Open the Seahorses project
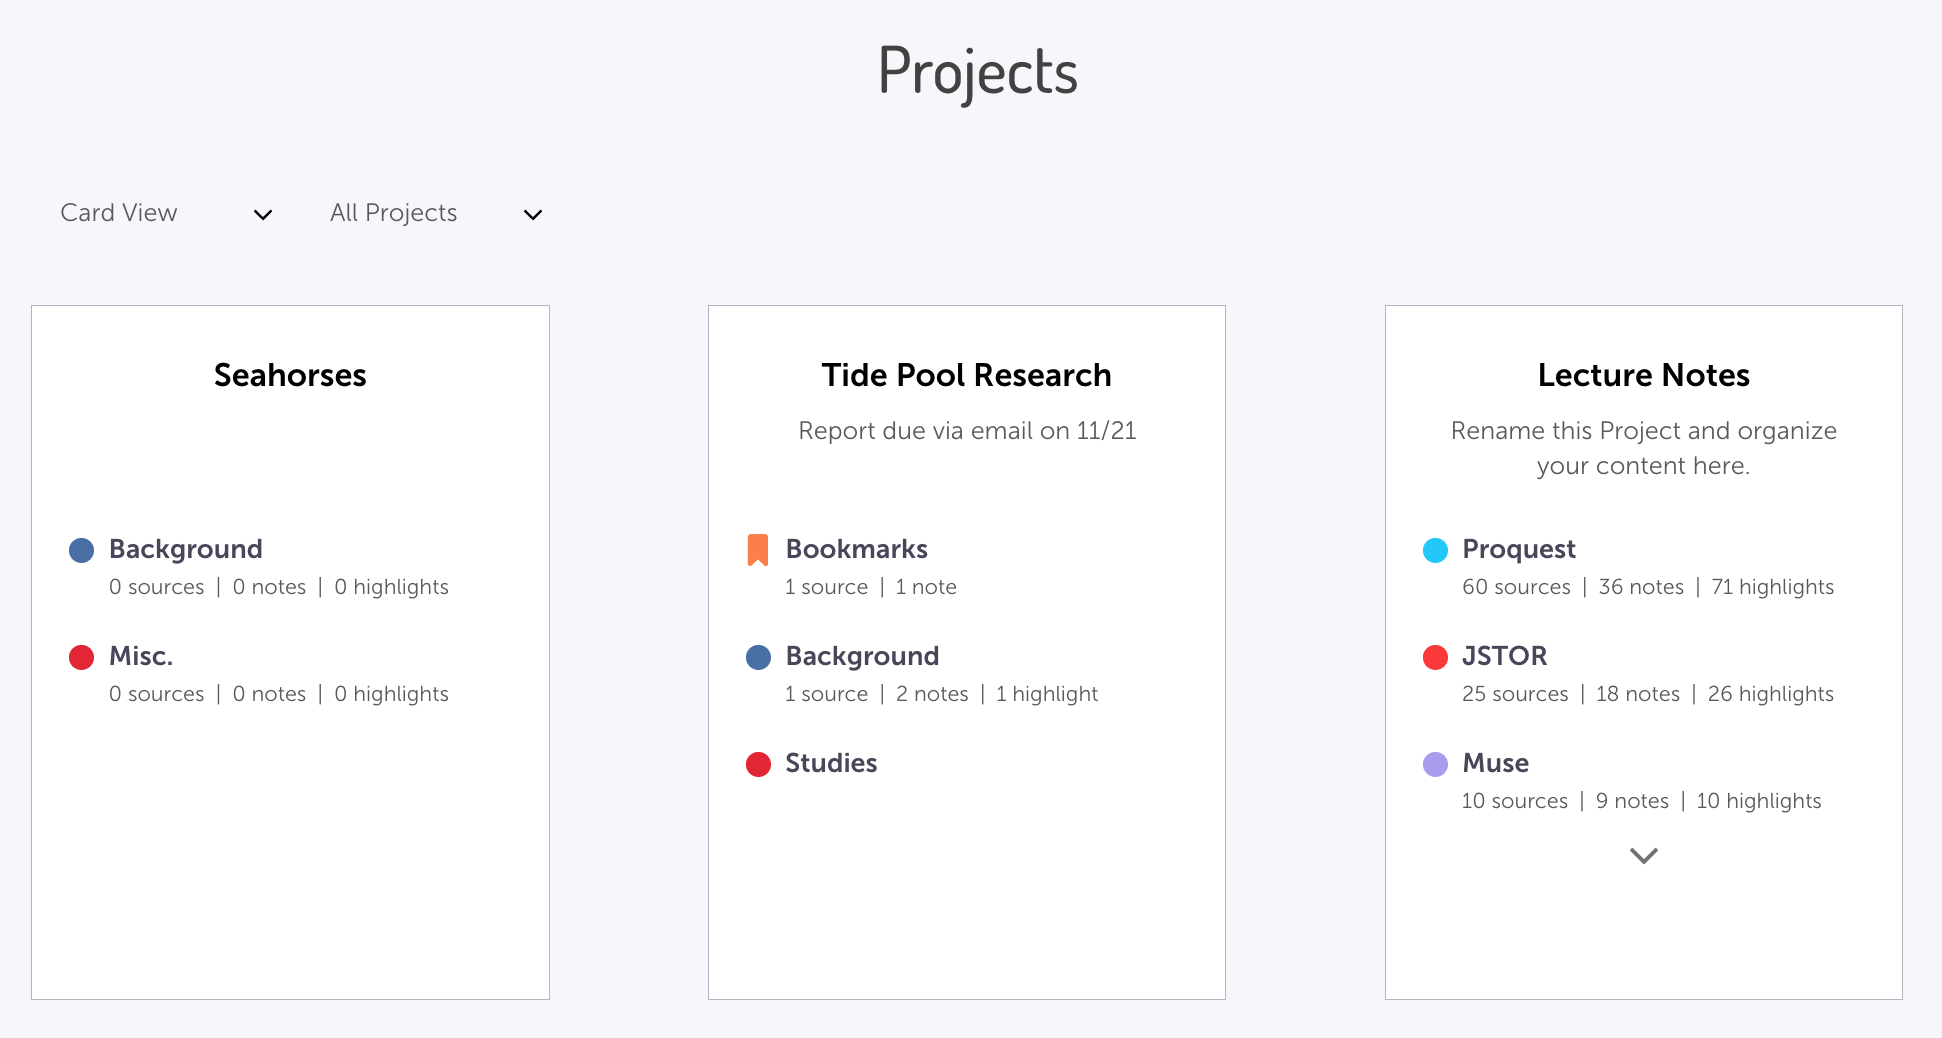This screenshot has height=1038, width=1942. [x=290, y=375]
